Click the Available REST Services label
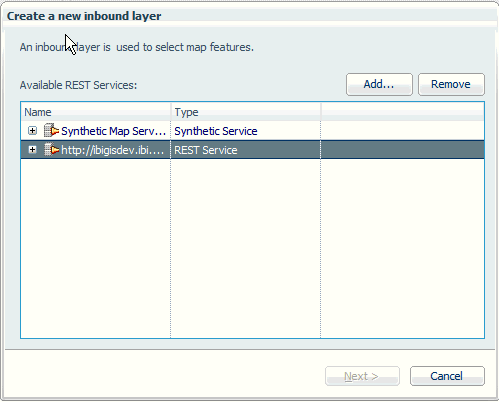The height and width of the screenshot is (402, 499). 78,85
